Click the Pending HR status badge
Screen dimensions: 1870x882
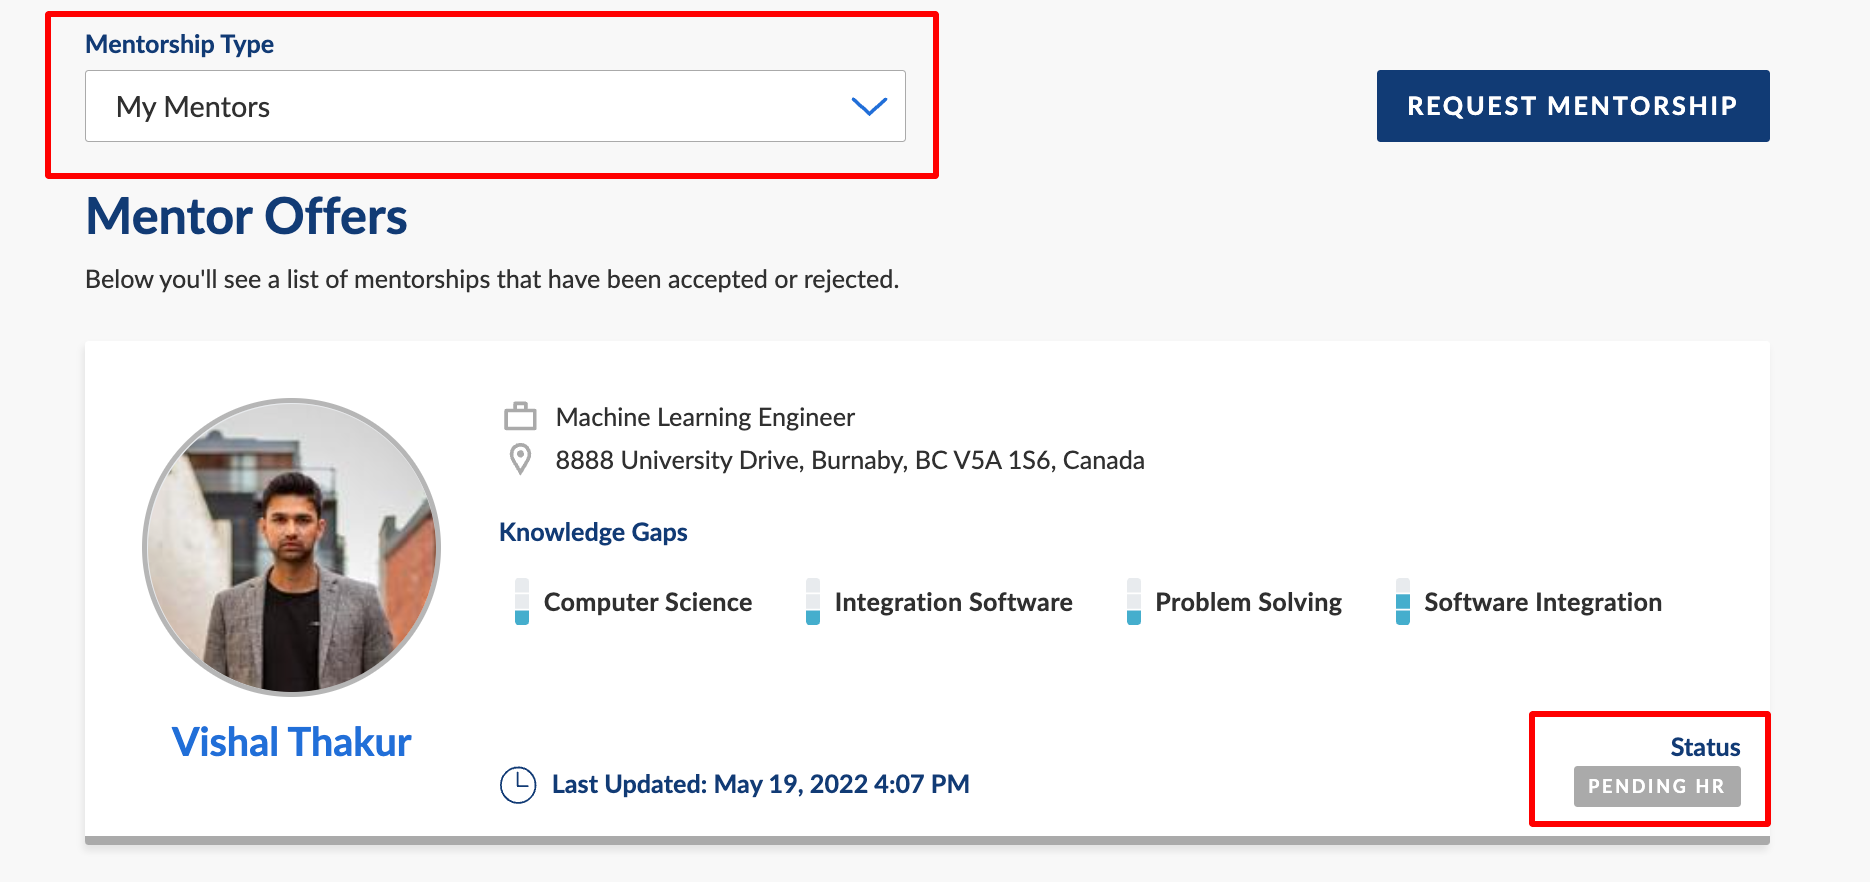pyautogui.click(x=1657, y=786)
